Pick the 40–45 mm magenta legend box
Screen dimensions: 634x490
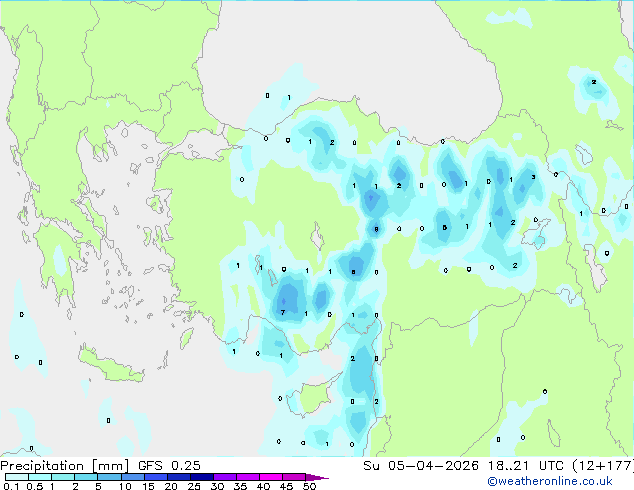(x=271, y=477)
